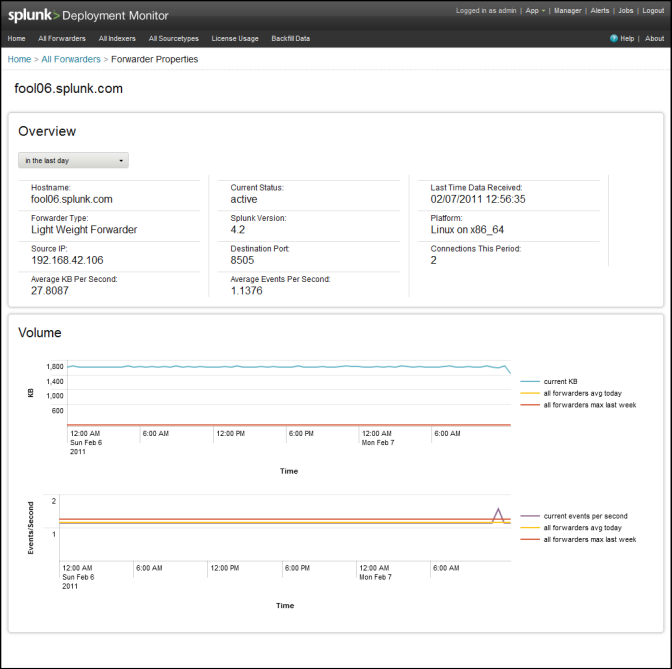Open the time range dropdown 'in the last day'
This screenshot has width=672, height=669.
point(73,160)
